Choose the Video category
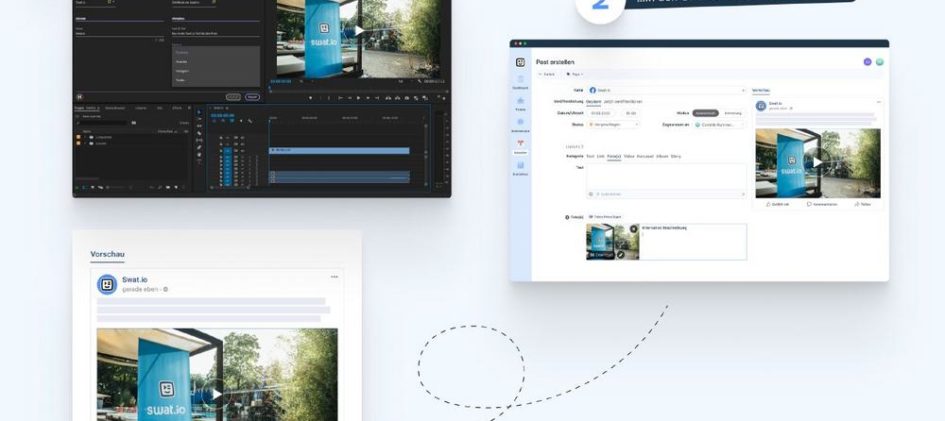 (629, 156)
